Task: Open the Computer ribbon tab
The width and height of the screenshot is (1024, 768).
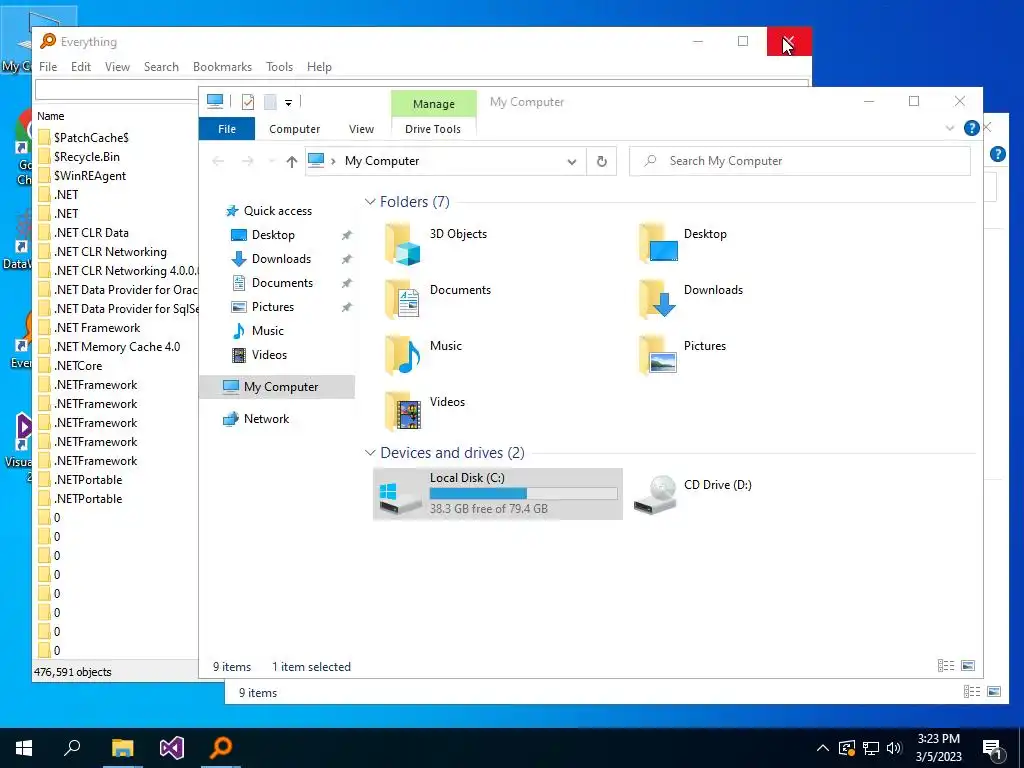Action: [x=295, y=129]
